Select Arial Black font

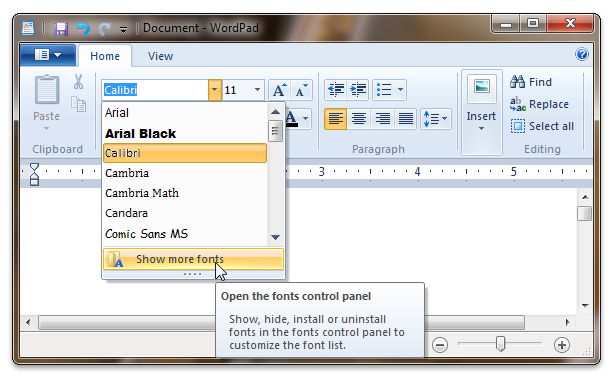tap(185, 133)
